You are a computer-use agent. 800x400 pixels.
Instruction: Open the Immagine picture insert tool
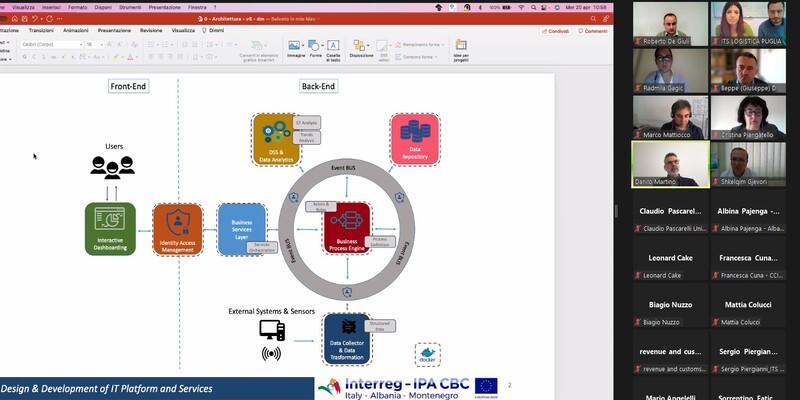tap(295, 49)
